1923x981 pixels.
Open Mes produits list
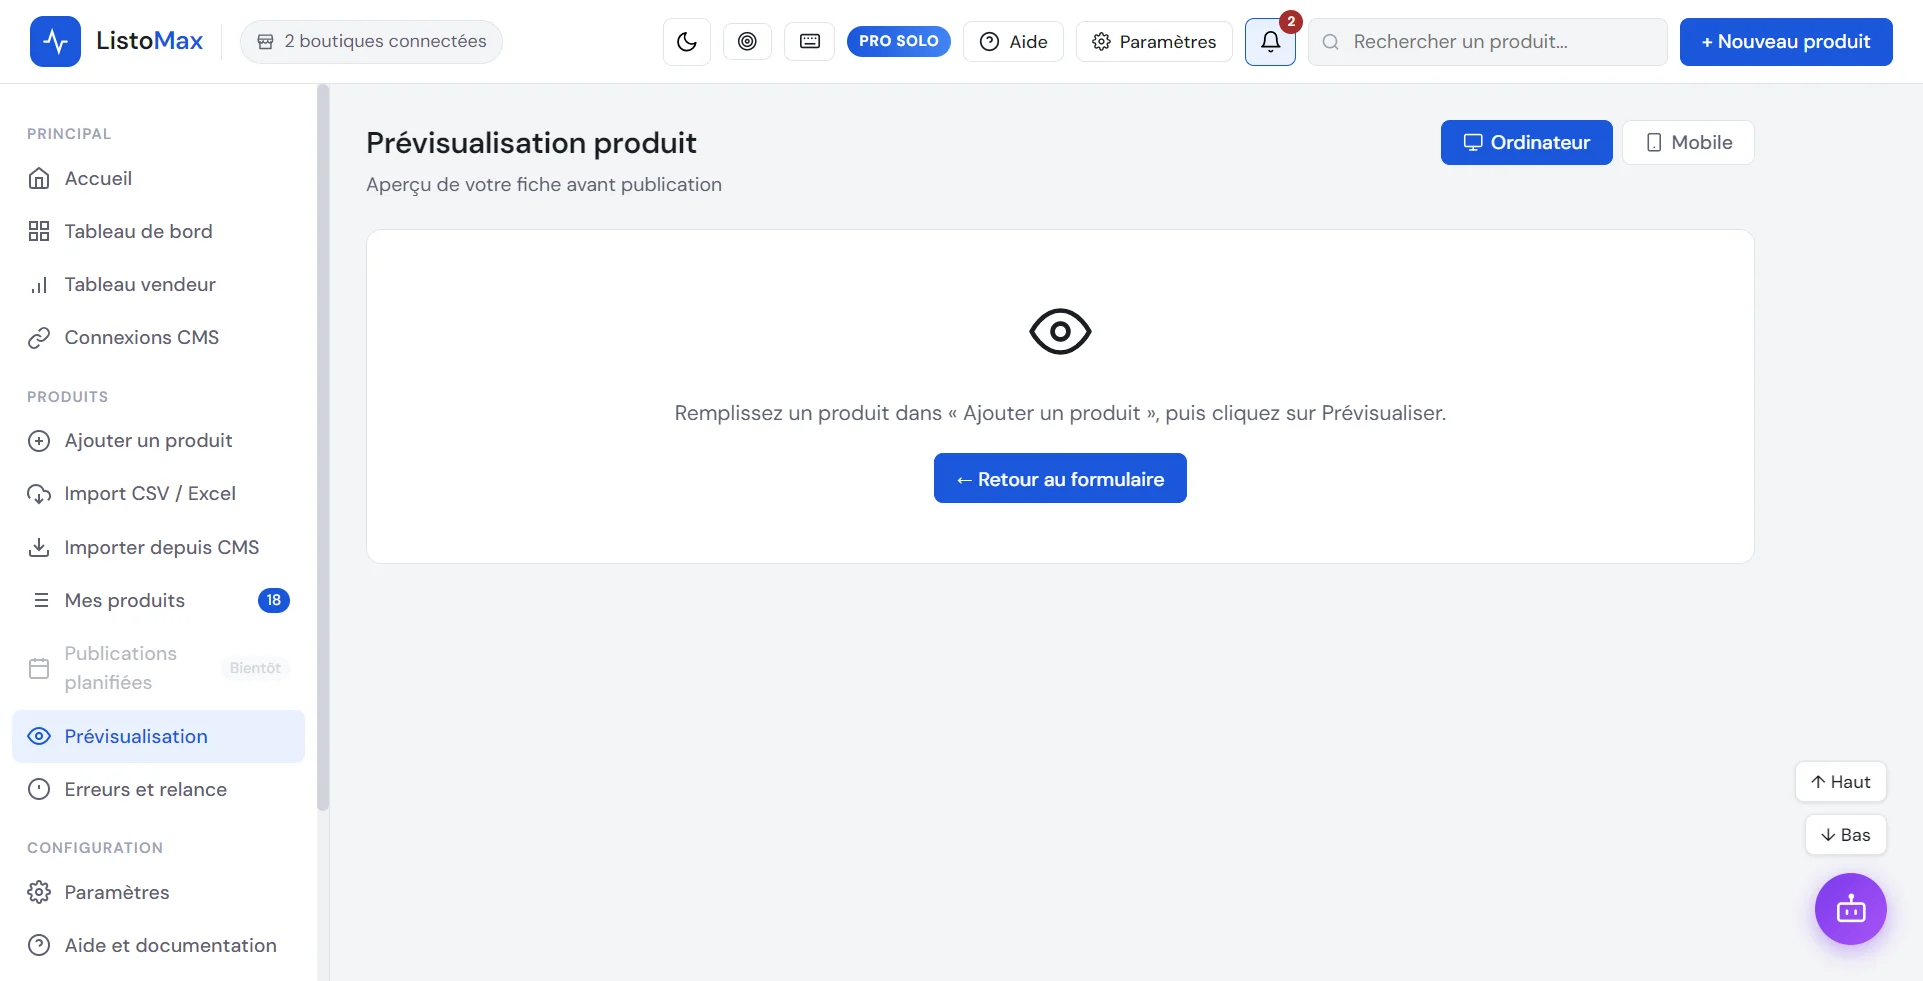point(158,600)
